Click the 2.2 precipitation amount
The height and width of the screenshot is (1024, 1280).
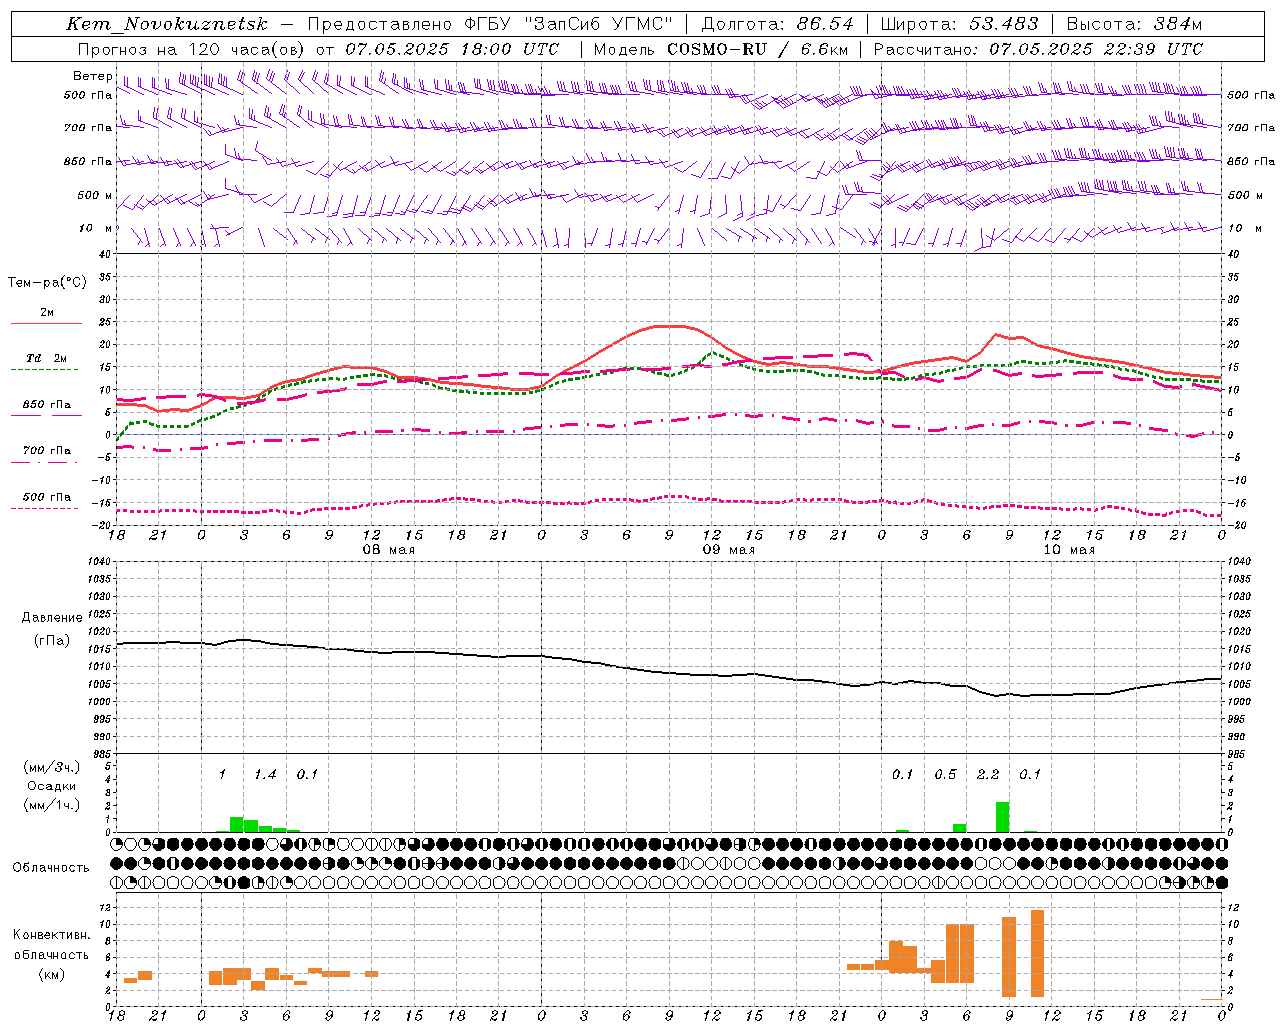[x=988, y=775]
